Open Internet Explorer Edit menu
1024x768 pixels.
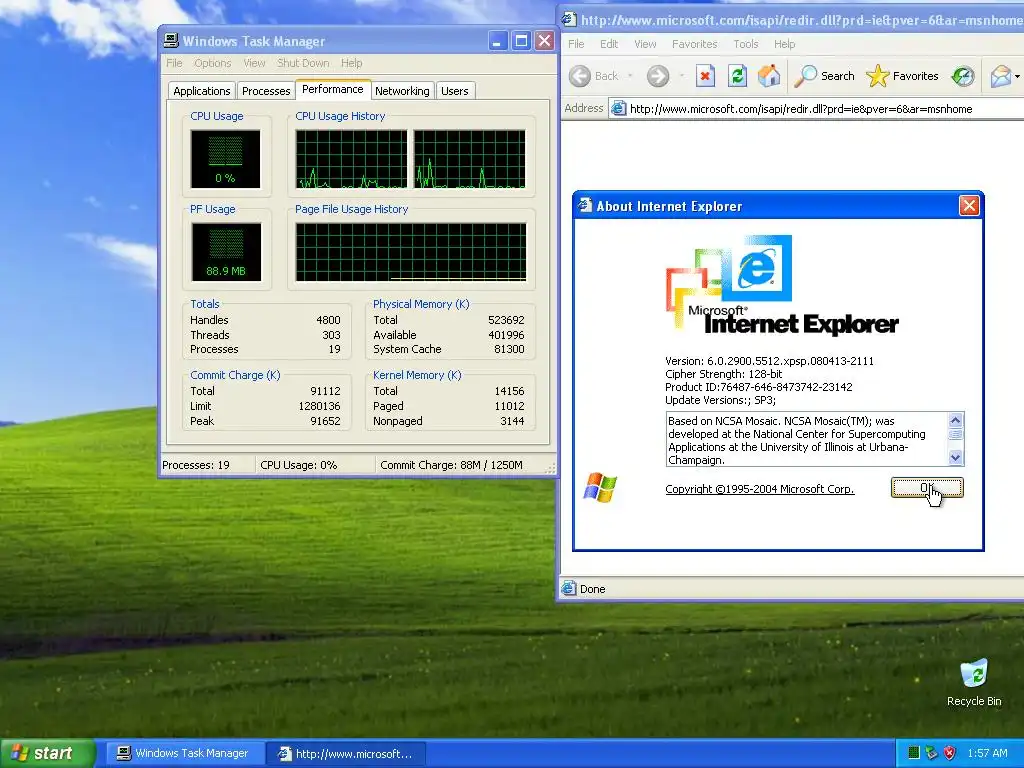609,44
